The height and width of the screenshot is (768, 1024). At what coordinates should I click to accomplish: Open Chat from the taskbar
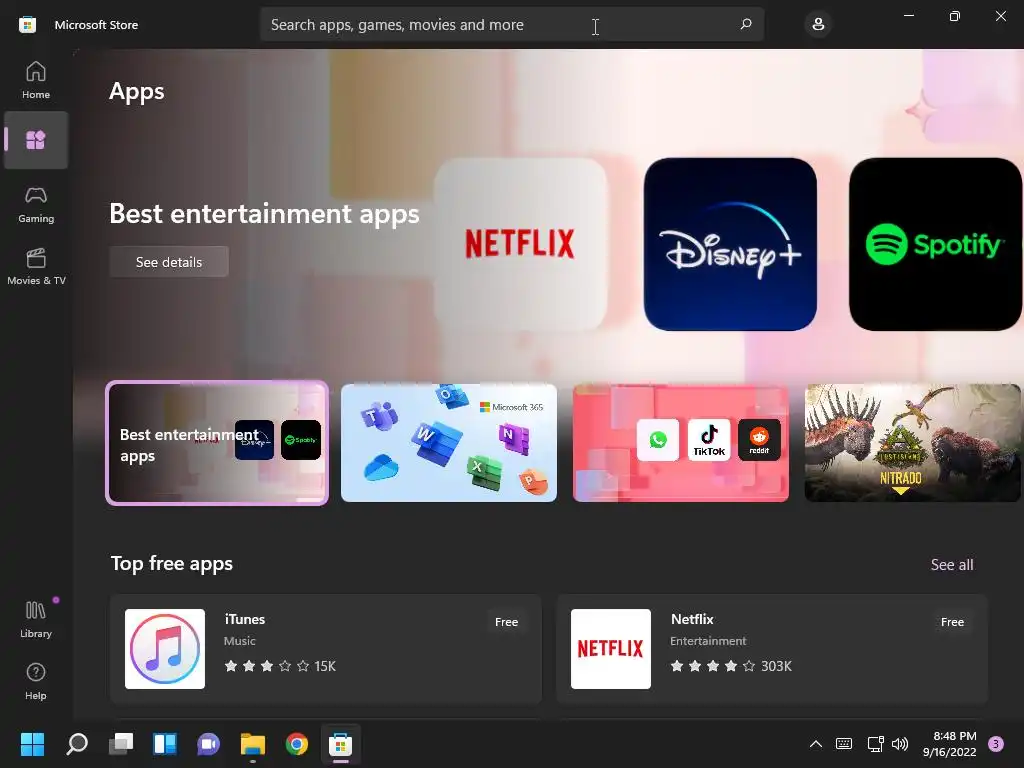click(x=208, y=743)
